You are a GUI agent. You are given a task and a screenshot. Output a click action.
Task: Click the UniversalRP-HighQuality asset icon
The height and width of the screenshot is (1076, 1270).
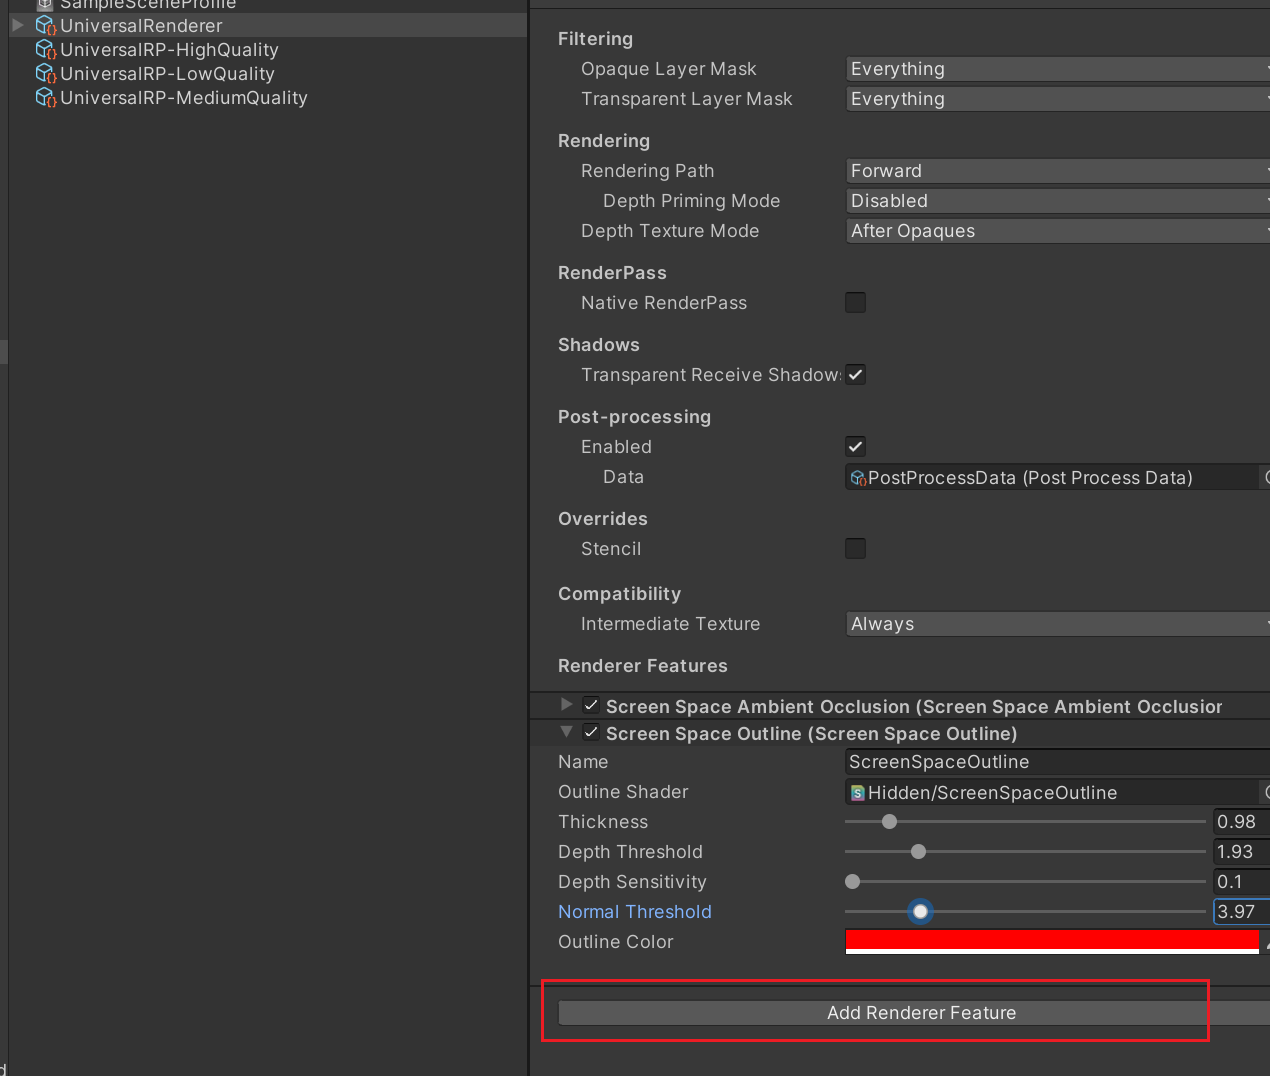pos(45,50)
